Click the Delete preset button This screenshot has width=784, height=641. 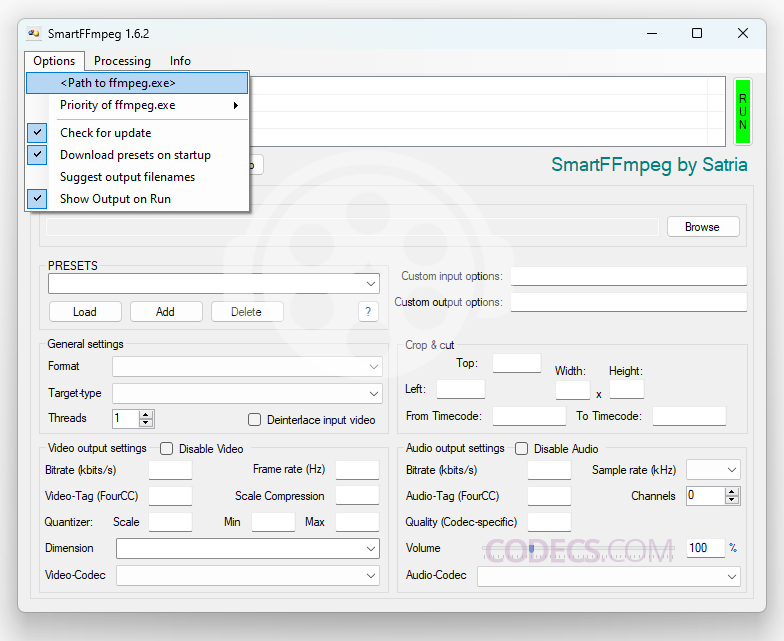pos(247,312)
